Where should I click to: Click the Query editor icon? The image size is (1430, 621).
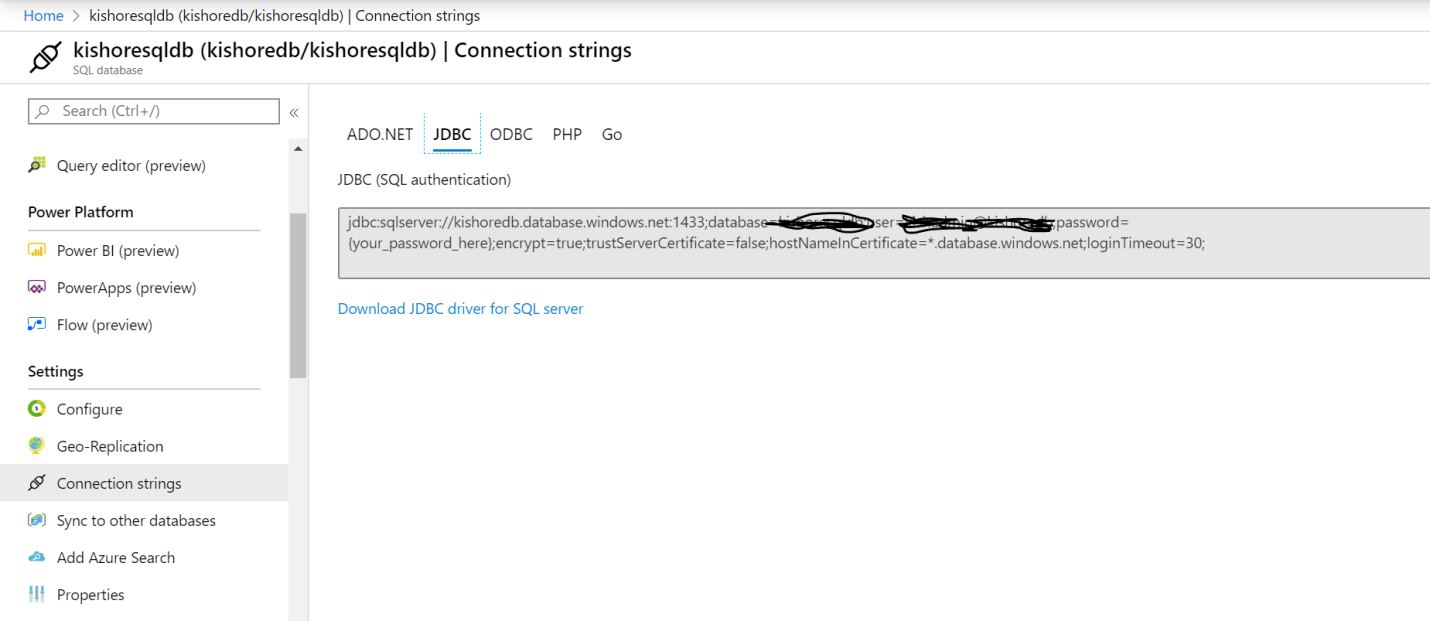37,165
